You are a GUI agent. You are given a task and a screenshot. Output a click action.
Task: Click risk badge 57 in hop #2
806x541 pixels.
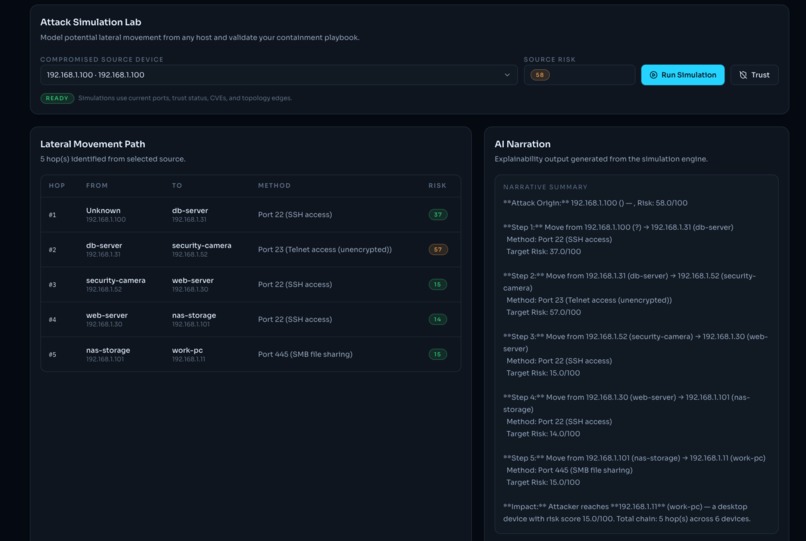point(438,250)
